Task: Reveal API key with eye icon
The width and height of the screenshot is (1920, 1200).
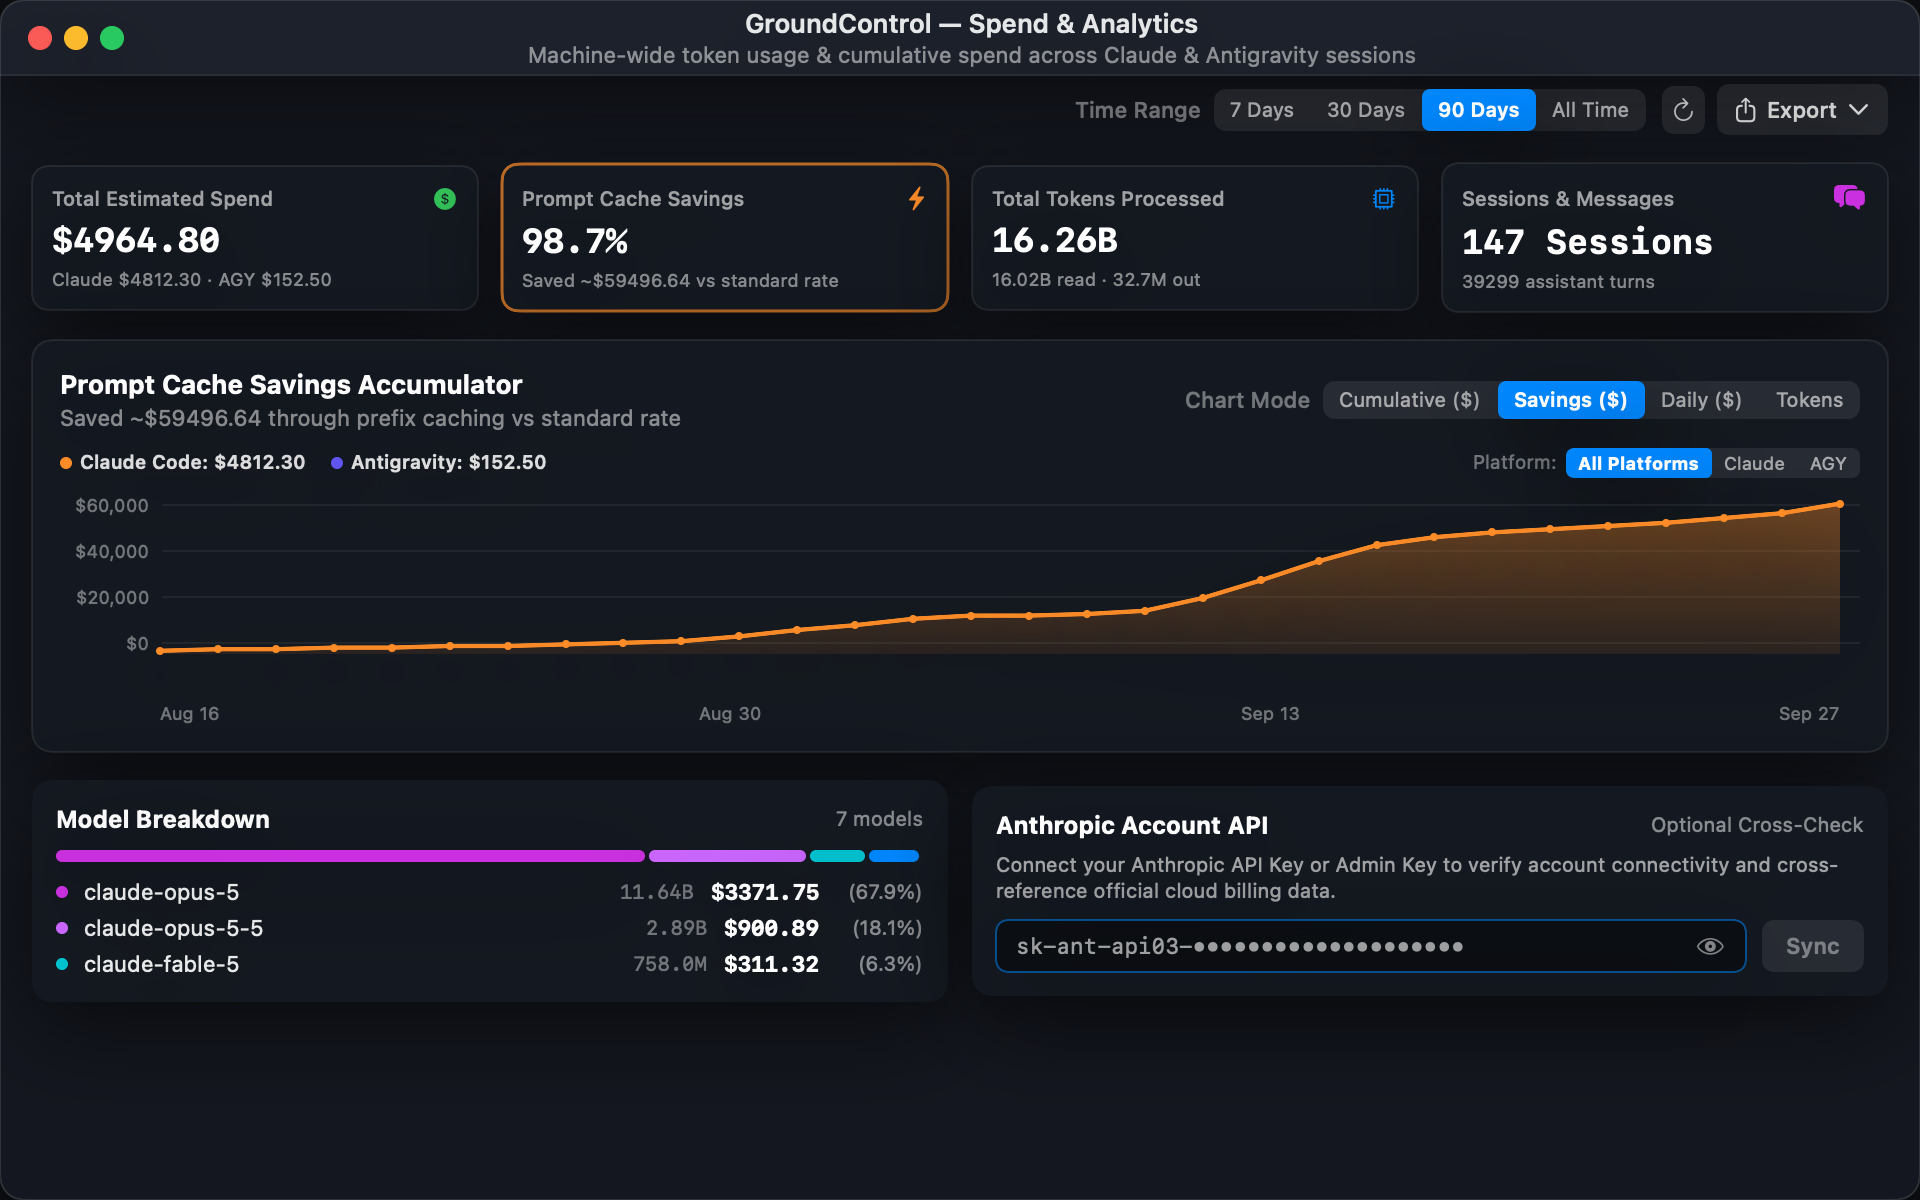Action: [1710, 946]
